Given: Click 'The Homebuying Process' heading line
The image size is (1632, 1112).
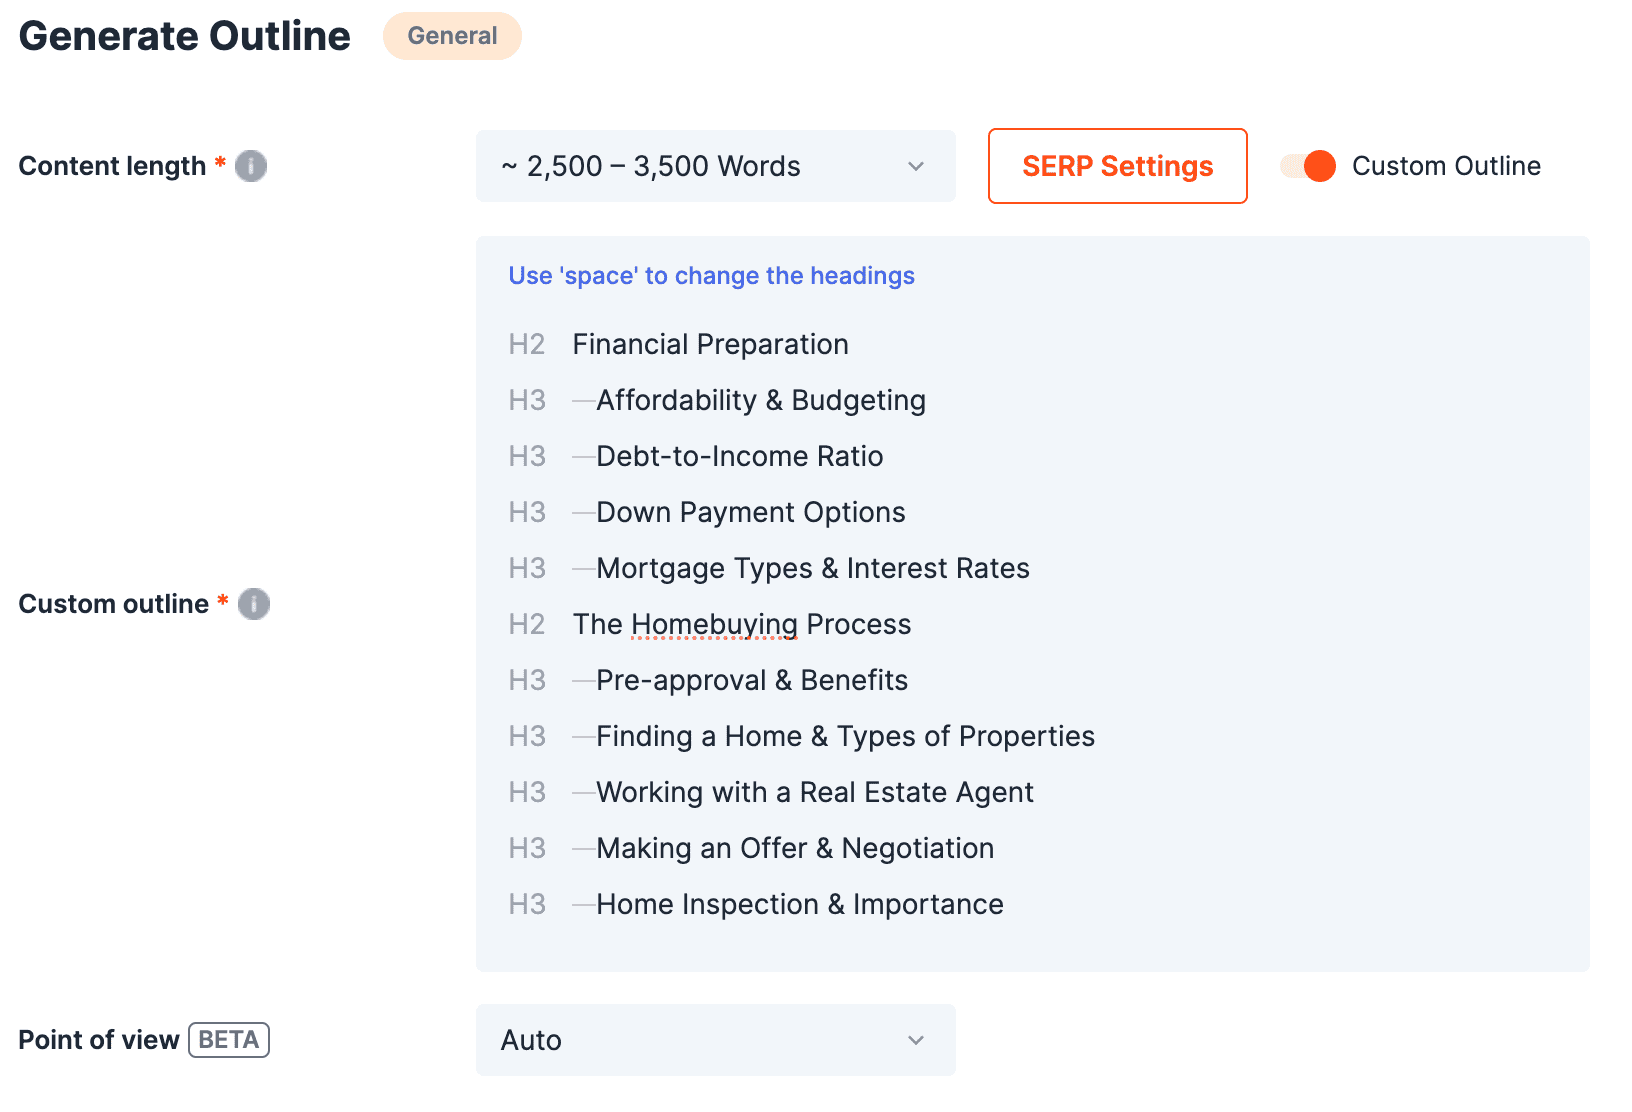Looking at the screenshot, I should pyautogui.click(x=742, y=624).
